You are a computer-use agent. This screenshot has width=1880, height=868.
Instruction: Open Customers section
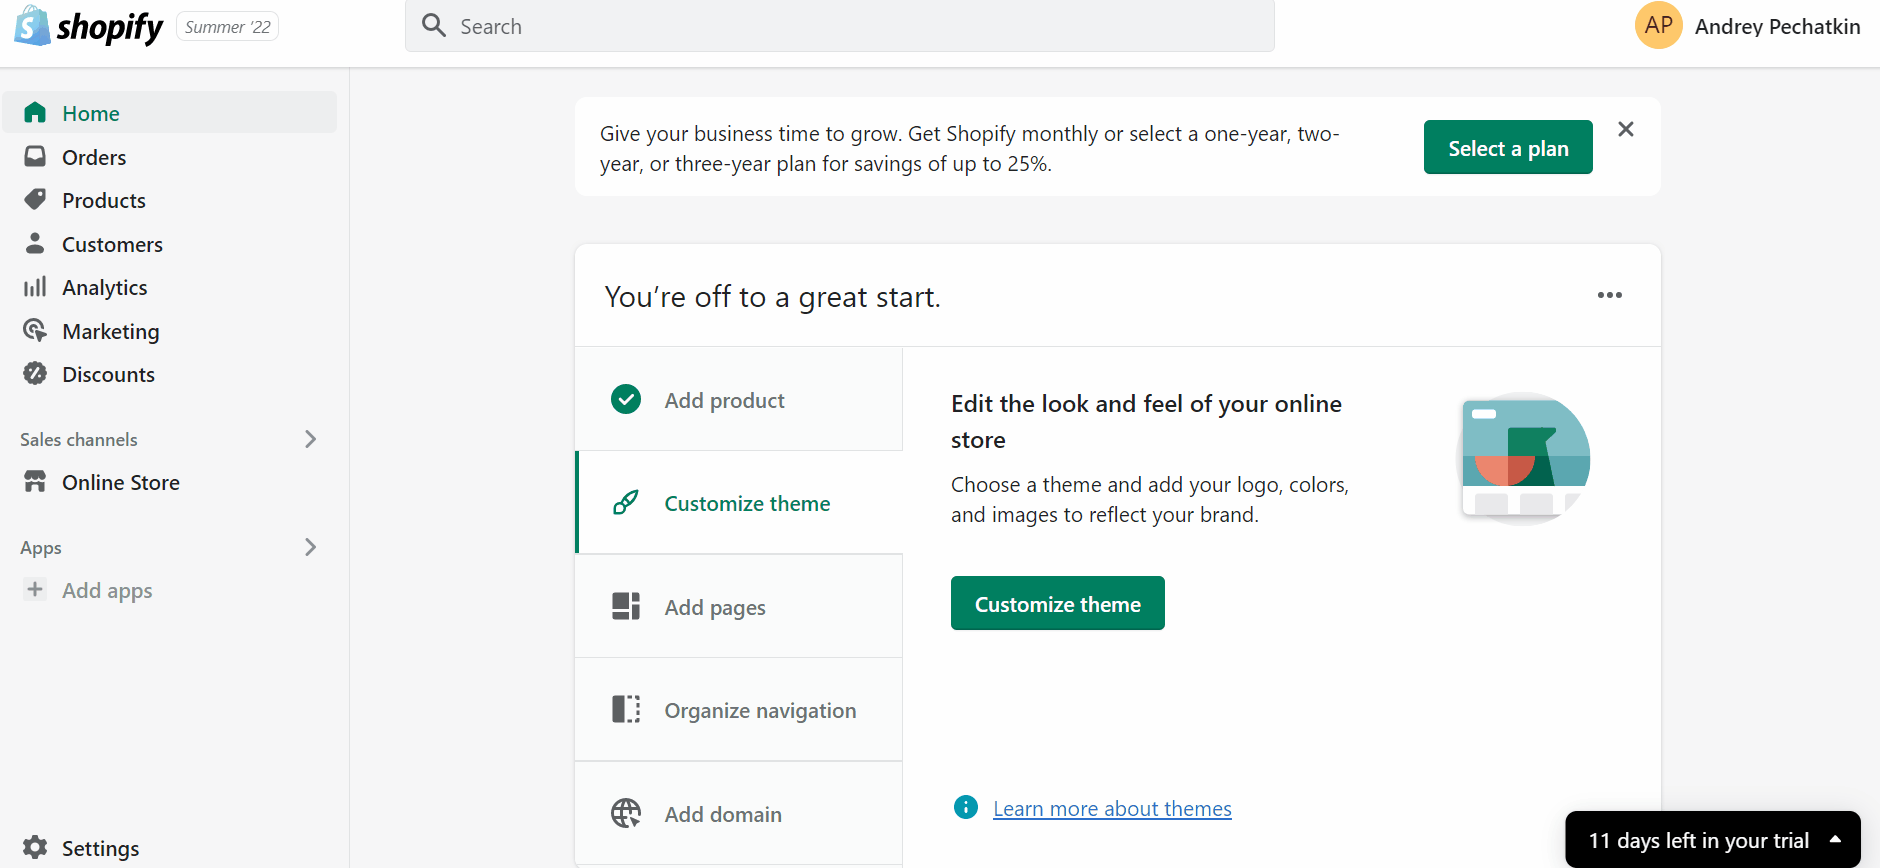[112, 244]
